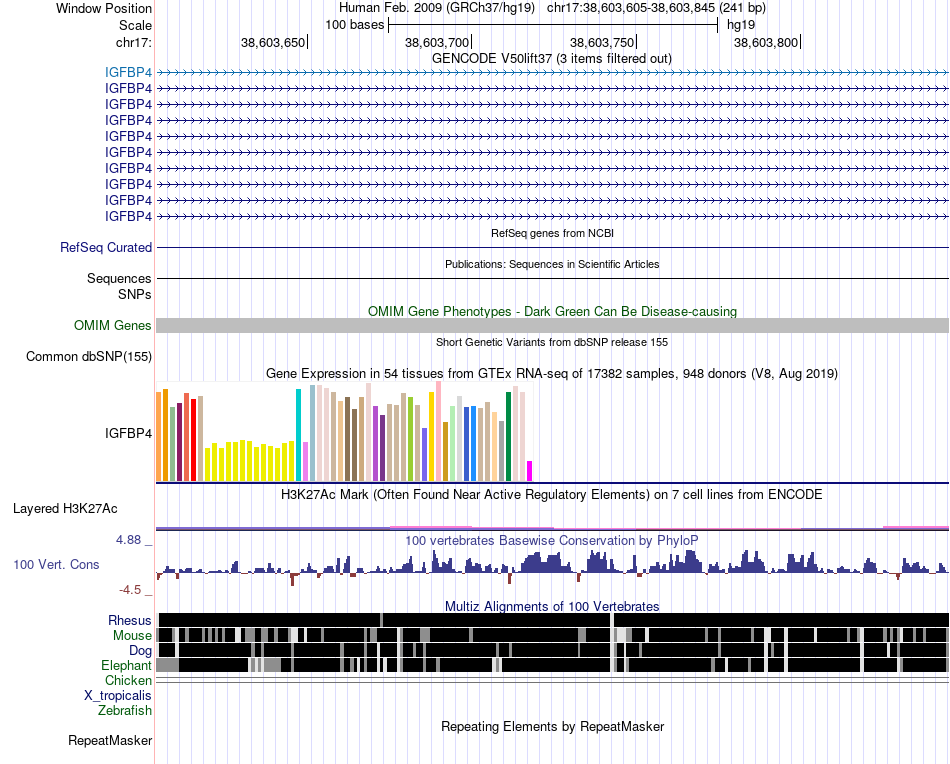Image resolution: width=950 pixels, height=764 pixels.
Task: Click the GTEx Gene Expression in 54 tissues title
Action: 552,374
